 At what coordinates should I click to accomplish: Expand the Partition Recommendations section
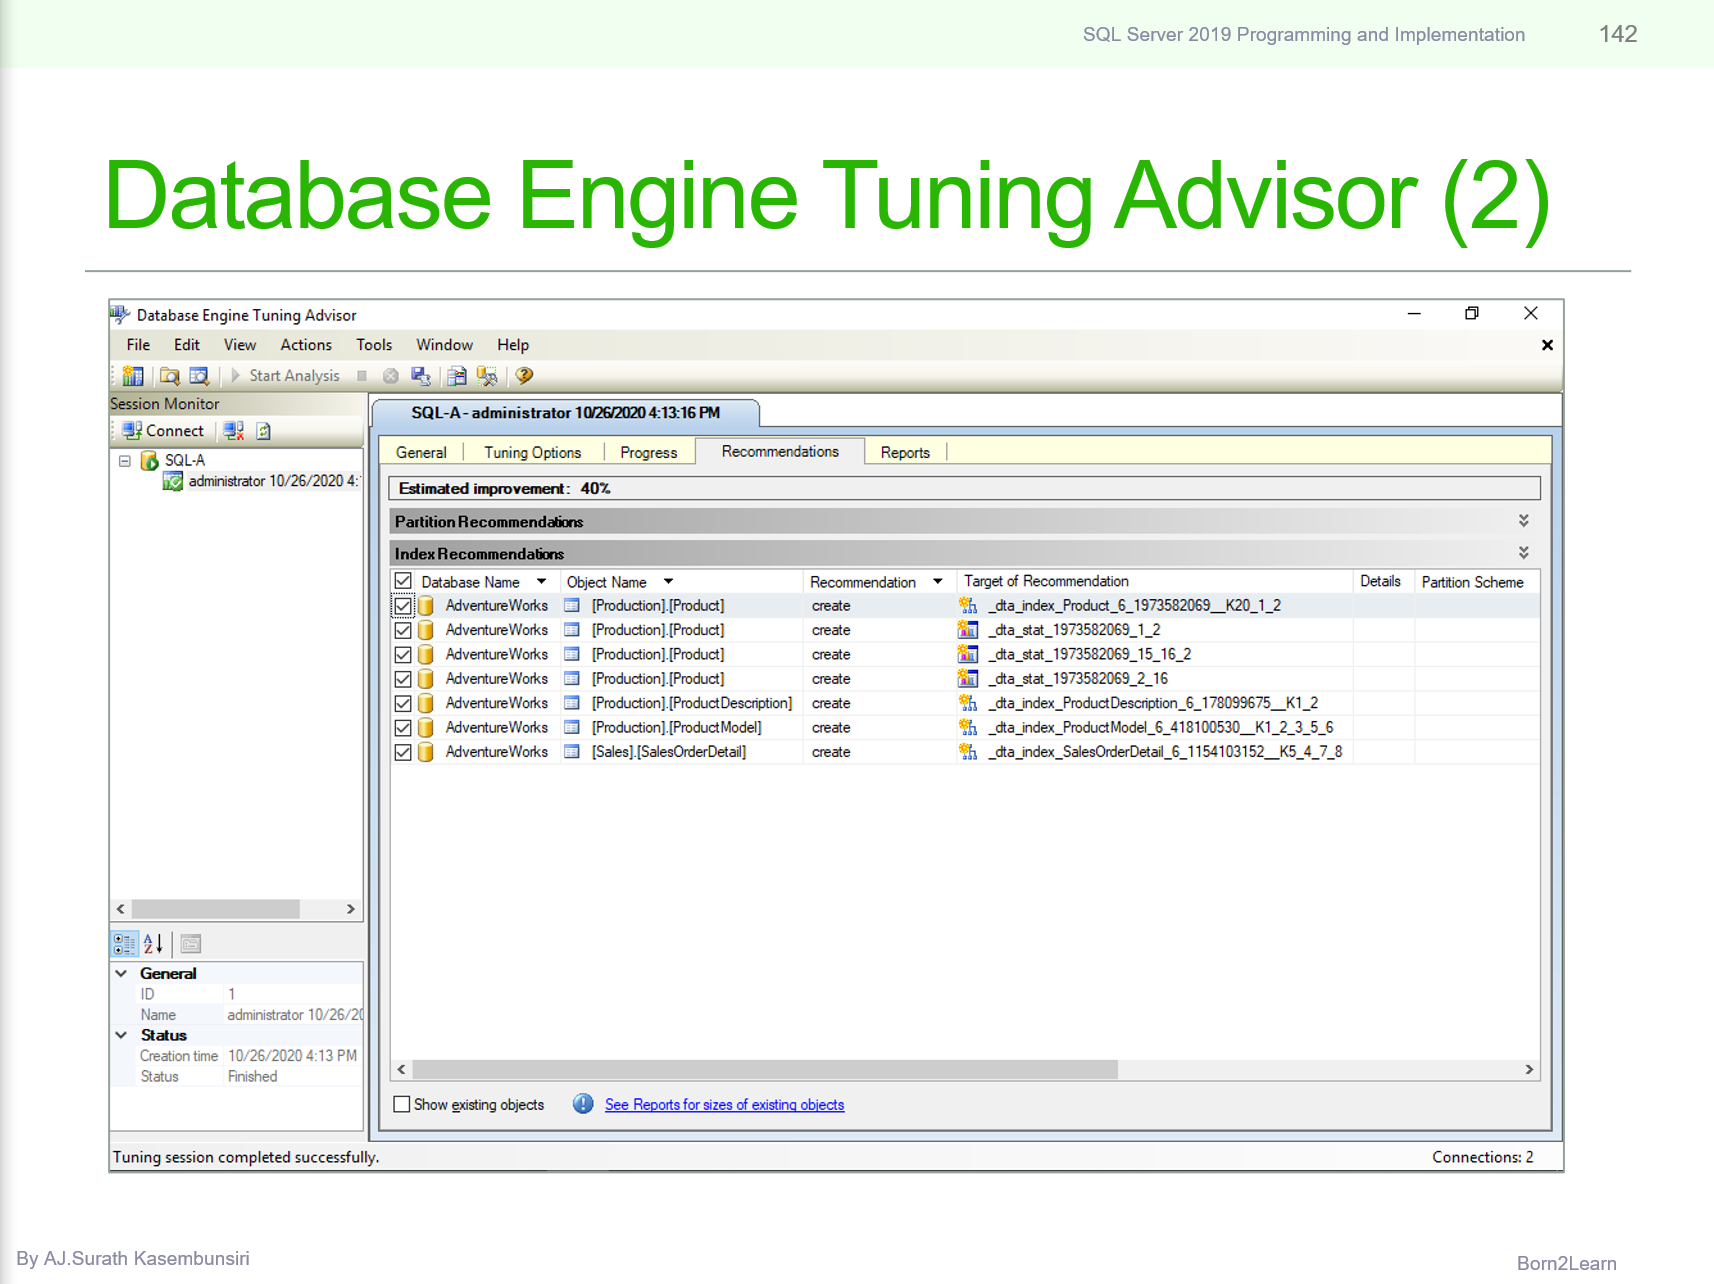pos(1524,520)
